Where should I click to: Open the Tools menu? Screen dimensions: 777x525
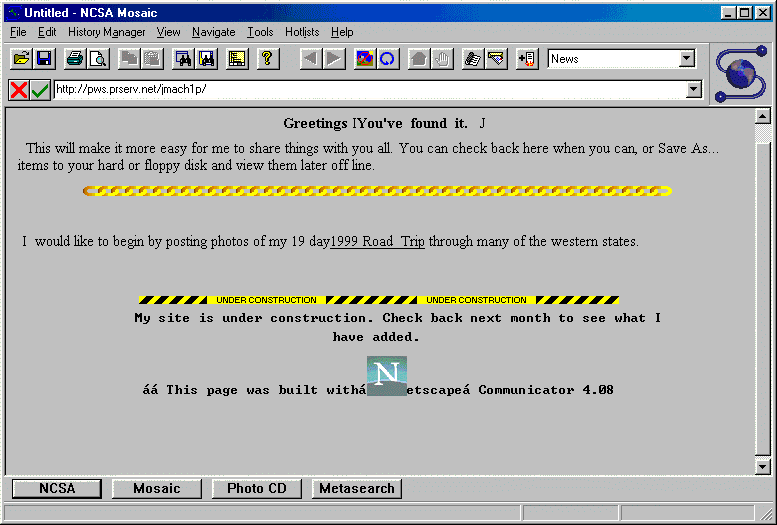click(x=260, y=32)
